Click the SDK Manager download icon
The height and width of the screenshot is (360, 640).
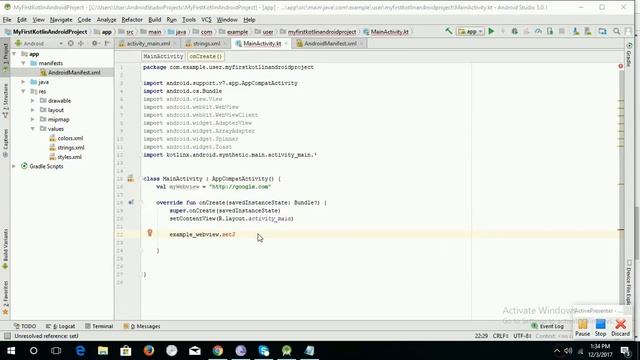(x=576, y=31)
